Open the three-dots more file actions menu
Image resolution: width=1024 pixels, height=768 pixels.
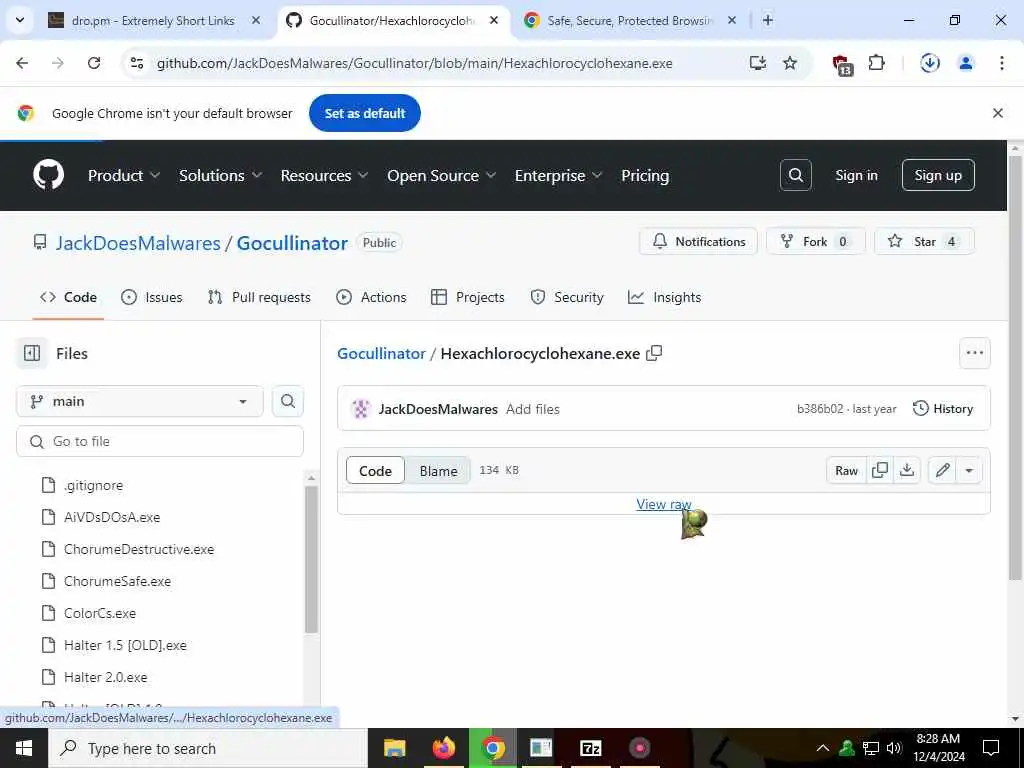coord(974,353)
